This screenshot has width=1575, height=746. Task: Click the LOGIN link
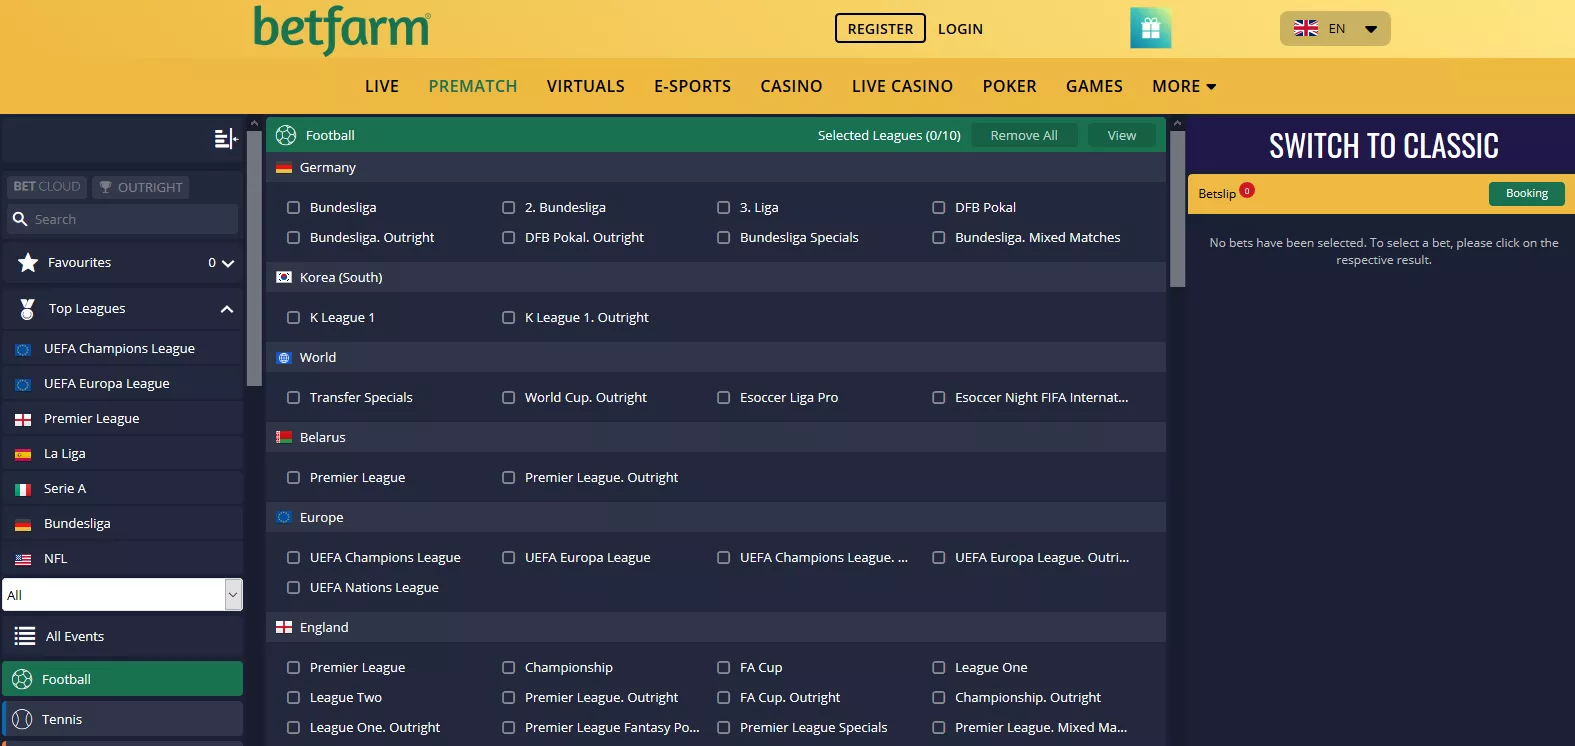960,29
